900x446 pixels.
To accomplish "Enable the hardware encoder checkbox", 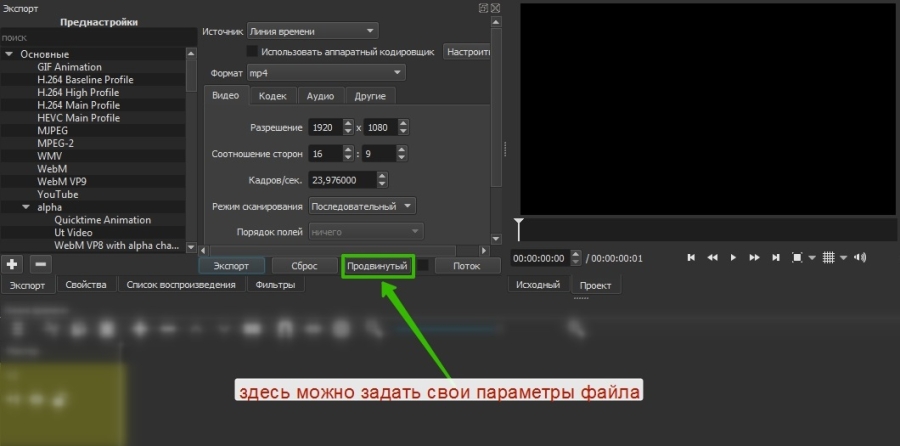I will (x=252, y=51).
